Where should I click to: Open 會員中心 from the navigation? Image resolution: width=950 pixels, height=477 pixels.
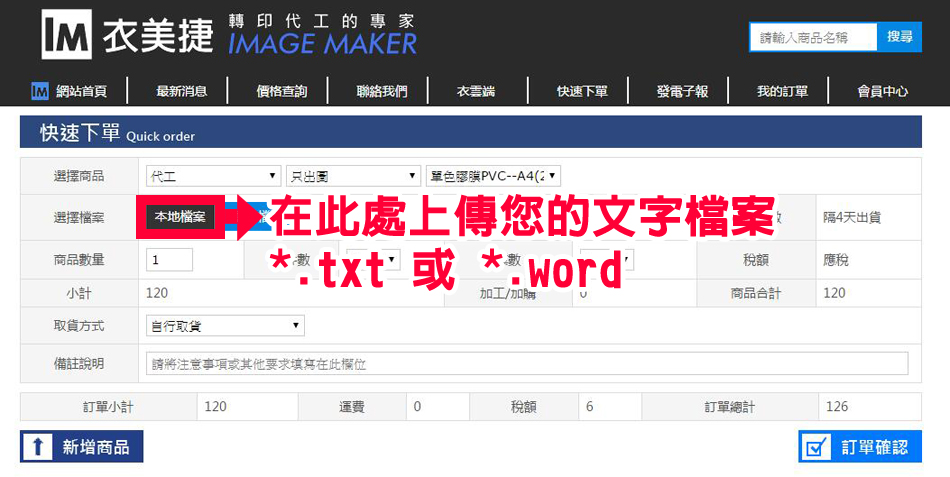point(882,91)
